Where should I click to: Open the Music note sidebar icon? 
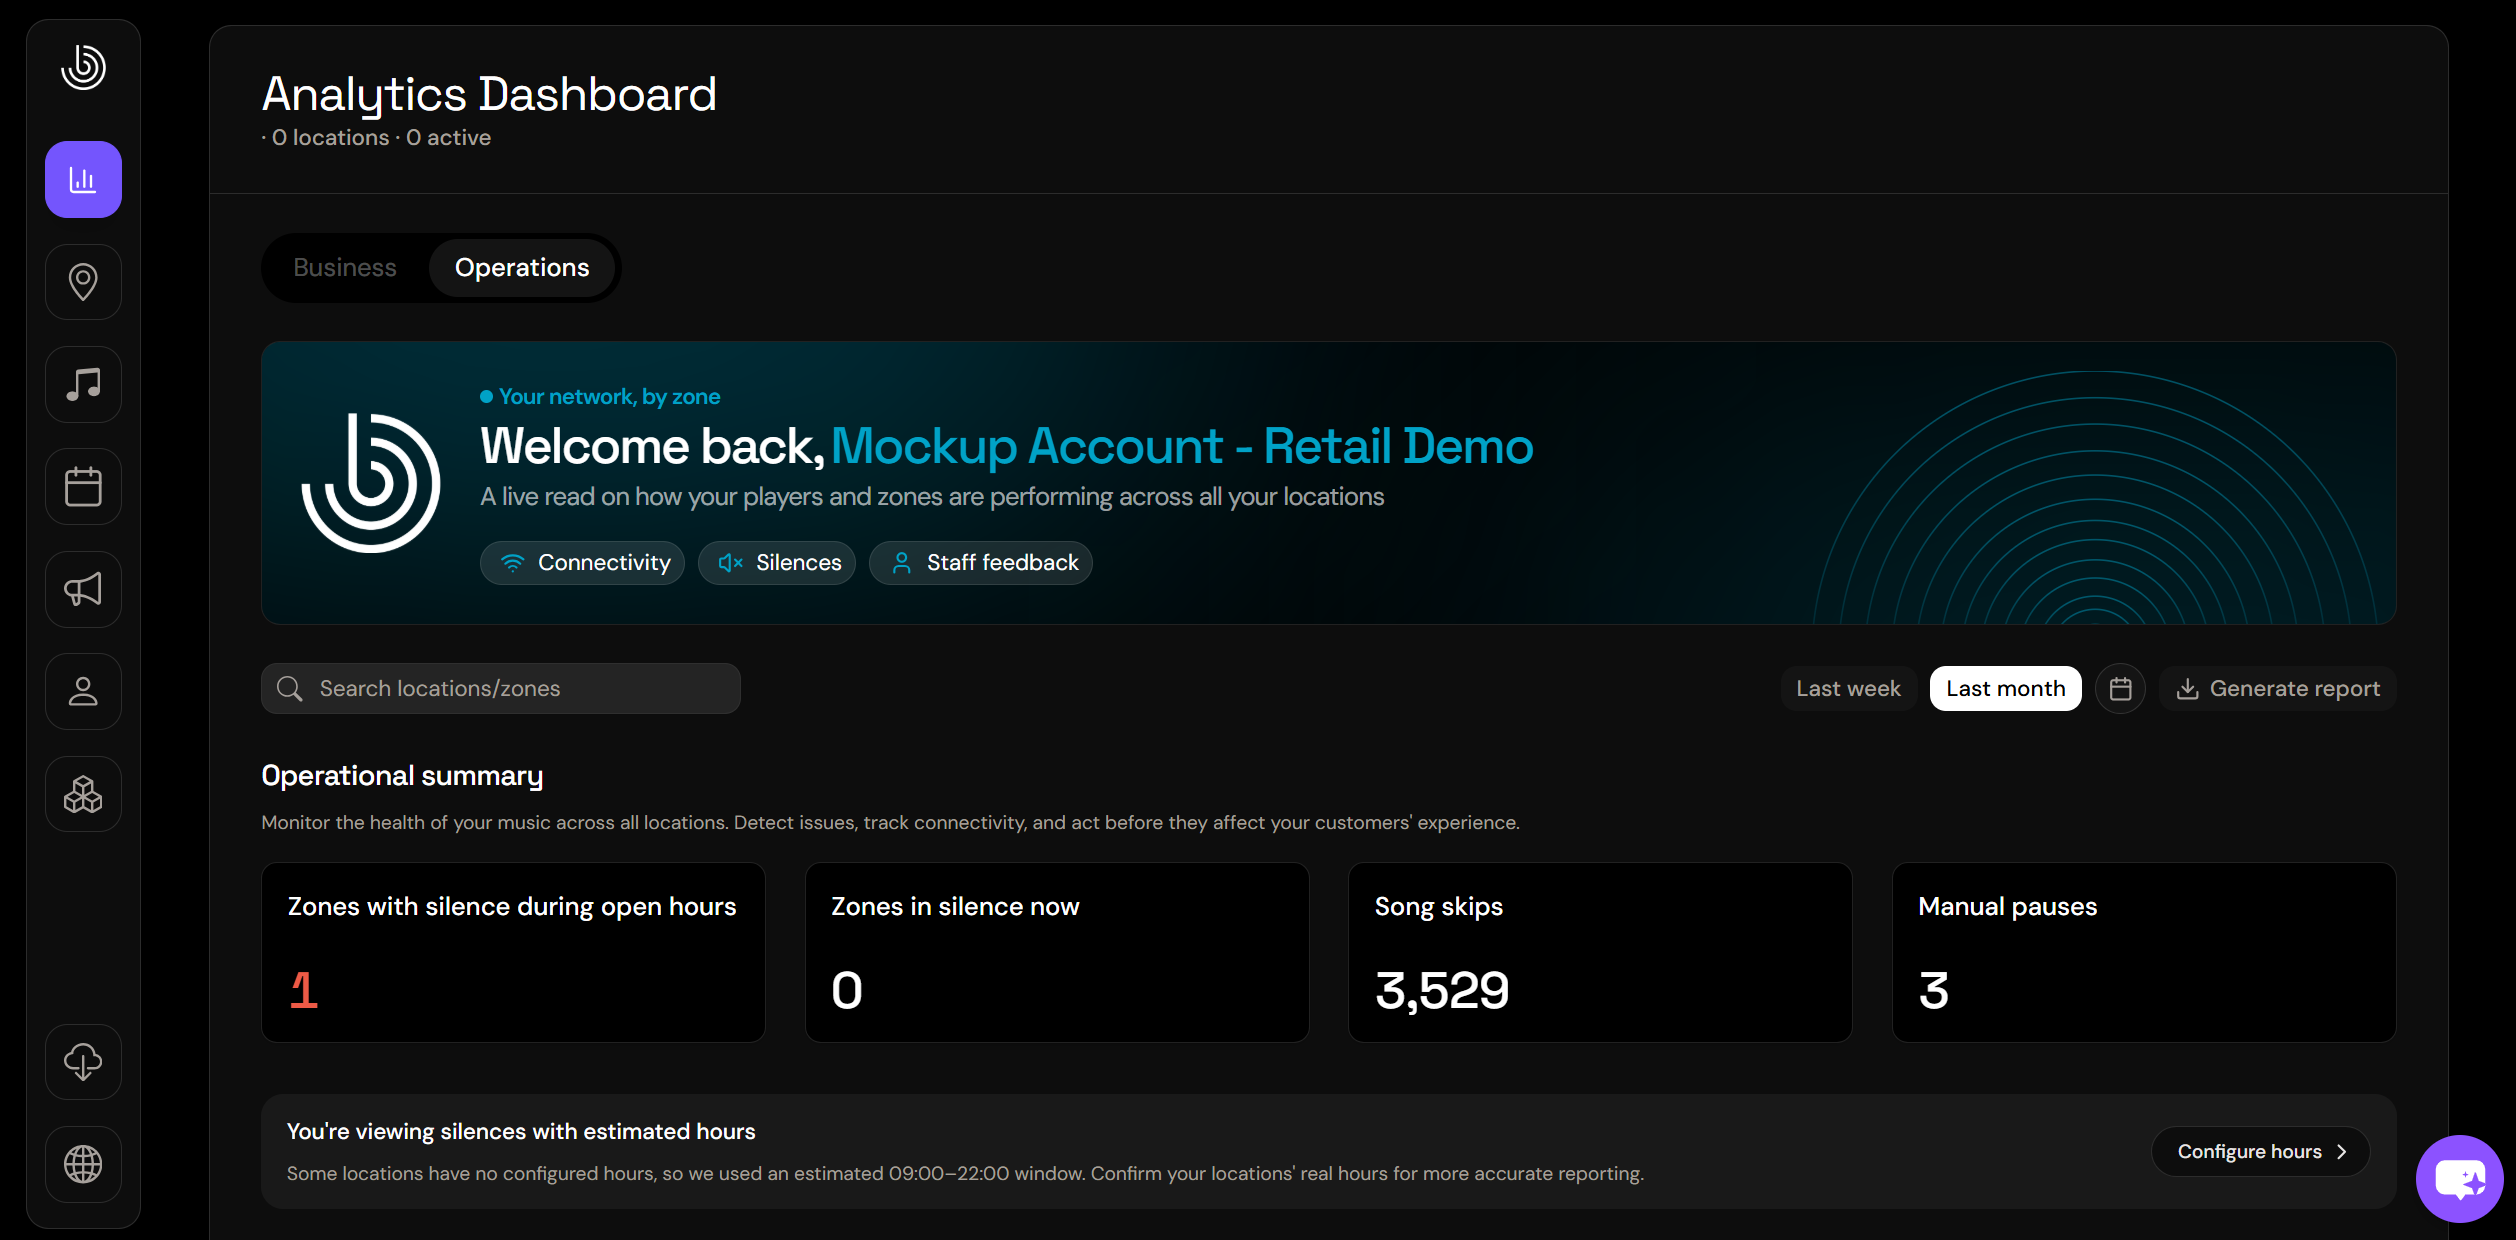[83, 385]
